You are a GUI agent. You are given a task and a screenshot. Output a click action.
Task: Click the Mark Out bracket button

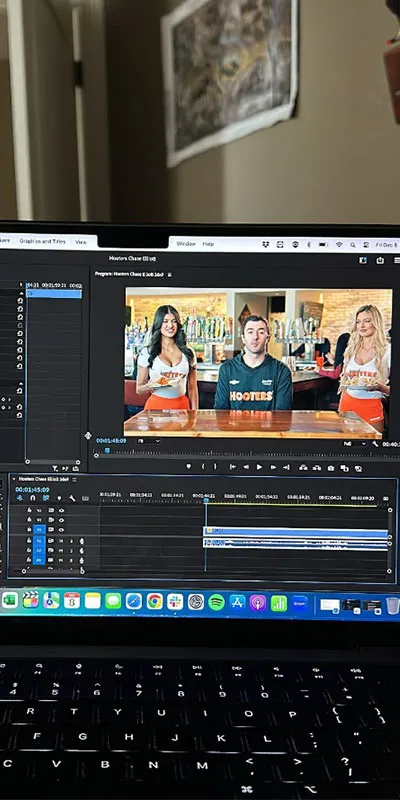(215, 466)
